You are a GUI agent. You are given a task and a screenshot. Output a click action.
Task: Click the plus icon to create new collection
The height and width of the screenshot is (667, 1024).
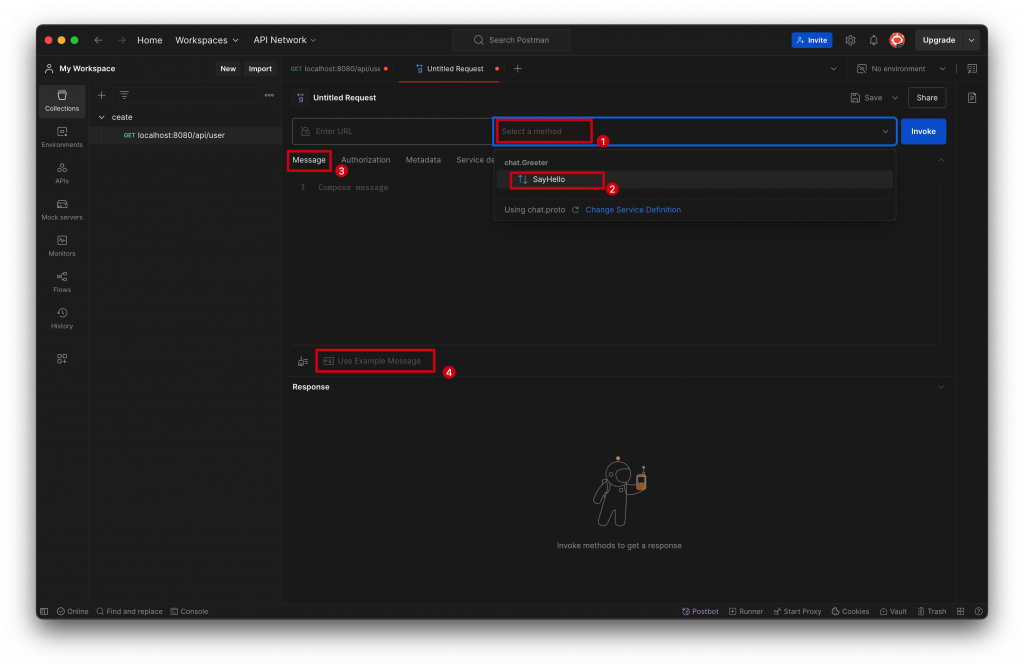(x=101, y=95)
